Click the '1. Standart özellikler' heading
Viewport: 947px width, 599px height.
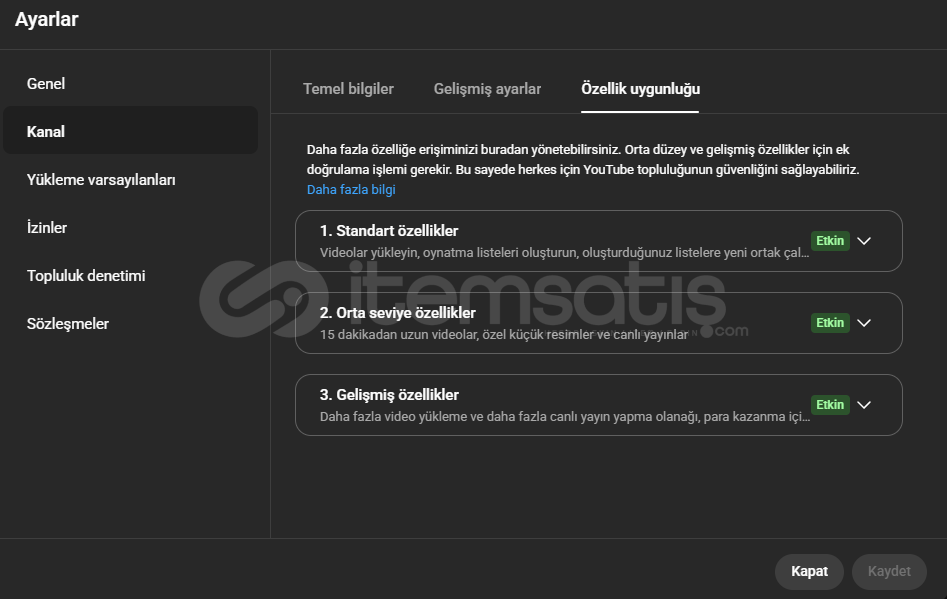[389, 231]
